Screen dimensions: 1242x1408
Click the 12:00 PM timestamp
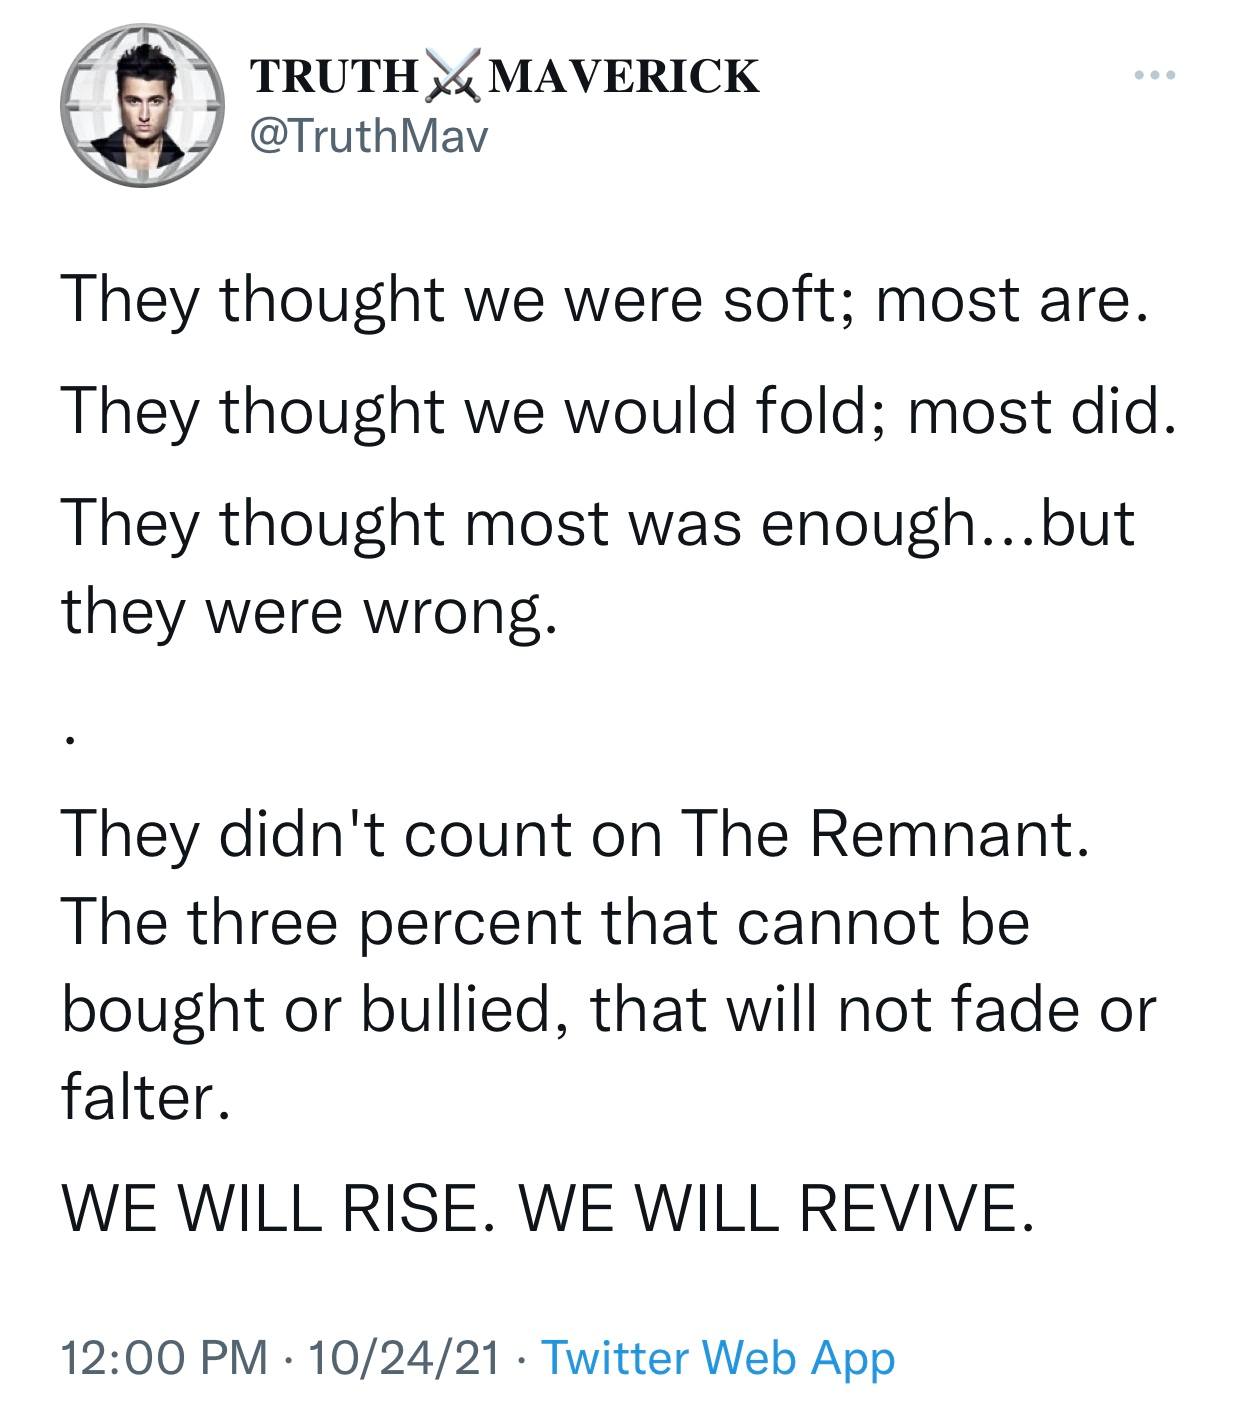165,1358
